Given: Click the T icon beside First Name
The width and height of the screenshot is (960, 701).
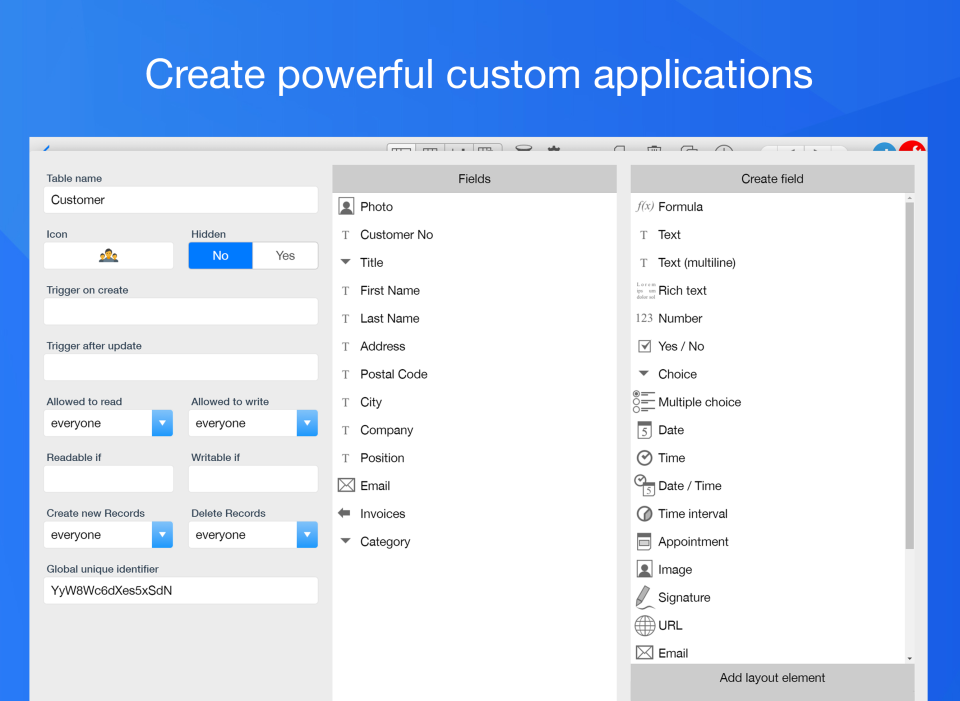Looking at the screenshot, I should point(345,290).
